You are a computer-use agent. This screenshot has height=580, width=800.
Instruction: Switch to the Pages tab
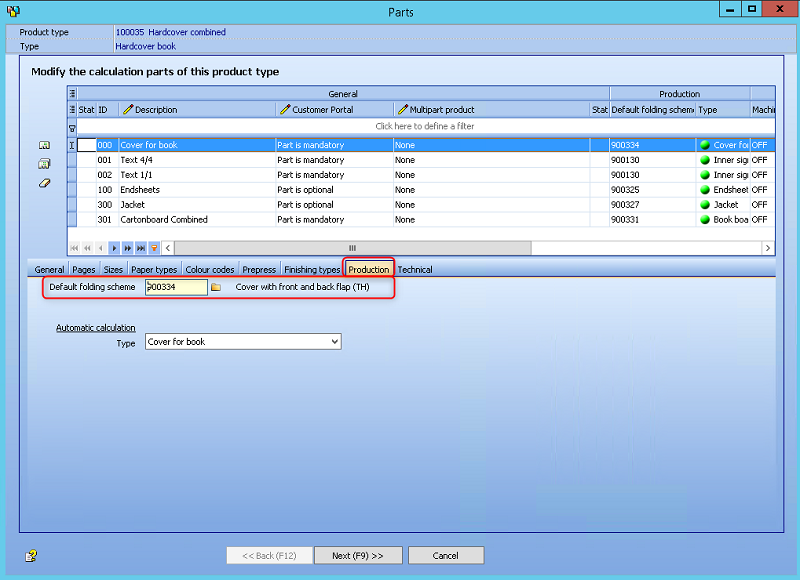[84, 269]
